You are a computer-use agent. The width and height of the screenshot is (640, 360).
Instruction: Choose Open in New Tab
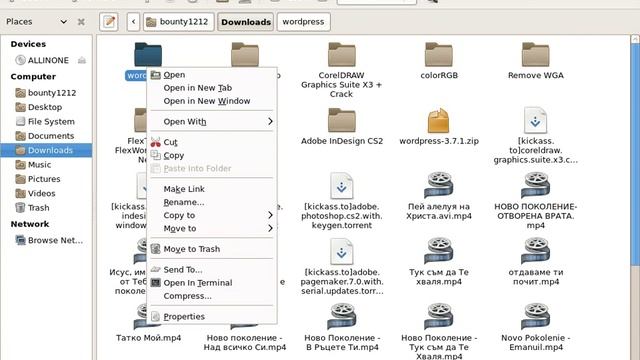(x=212, y=88)
